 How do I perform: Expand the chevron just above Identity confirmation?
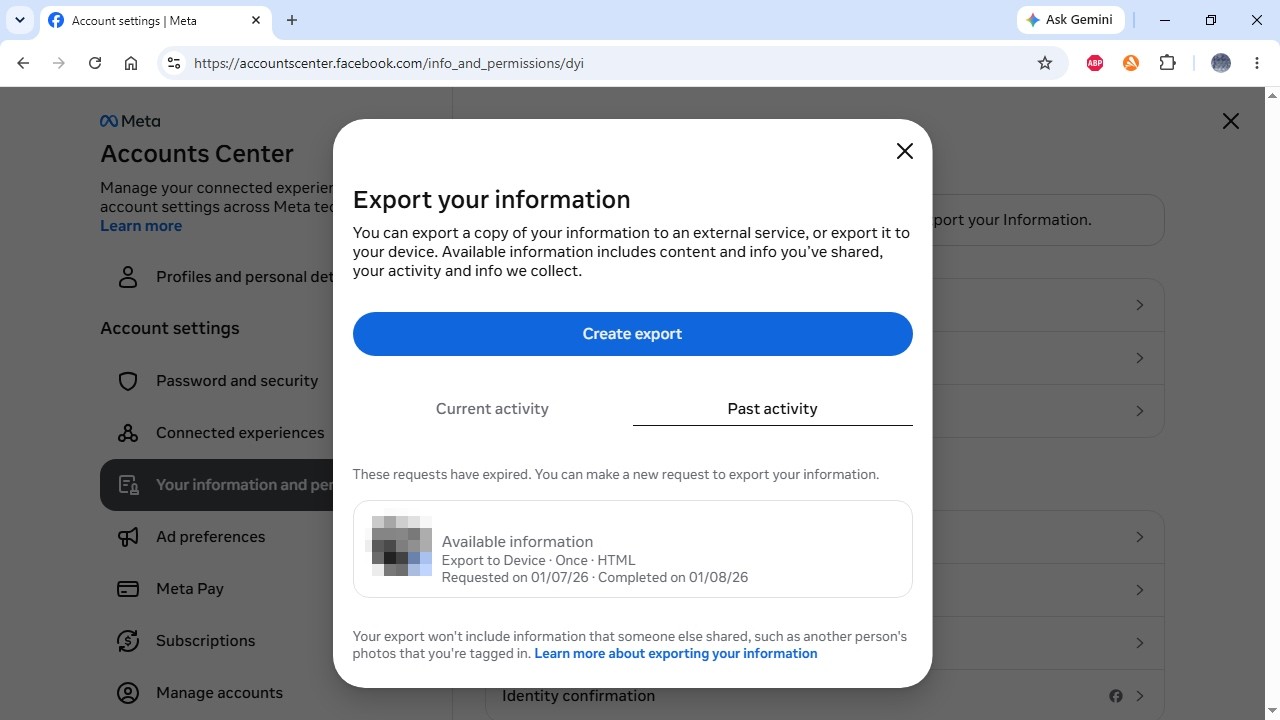tap(1139, 643)
